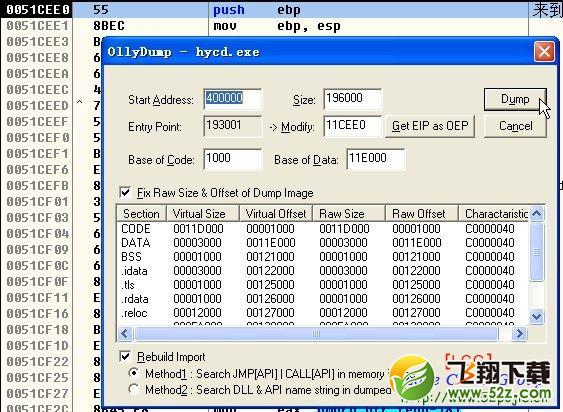Click the Entry Point field

(233, 126)
